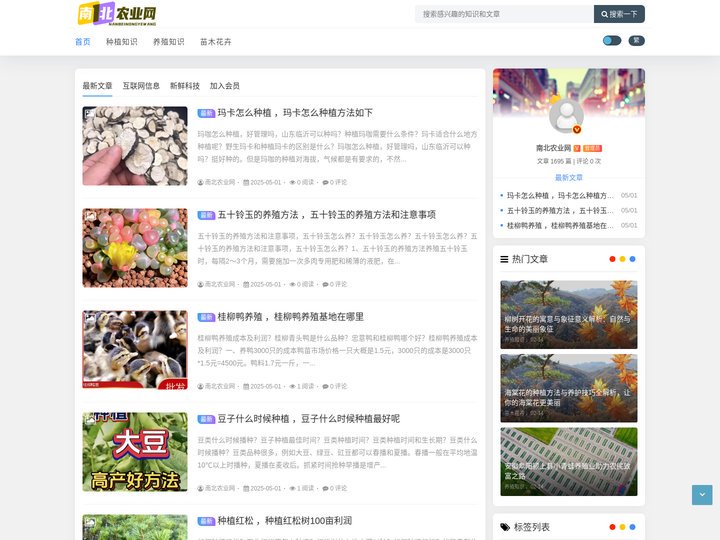Click author 南北农业网 under 五十铃玉 article
Screen dimensions: 720x540
[216, 284]
